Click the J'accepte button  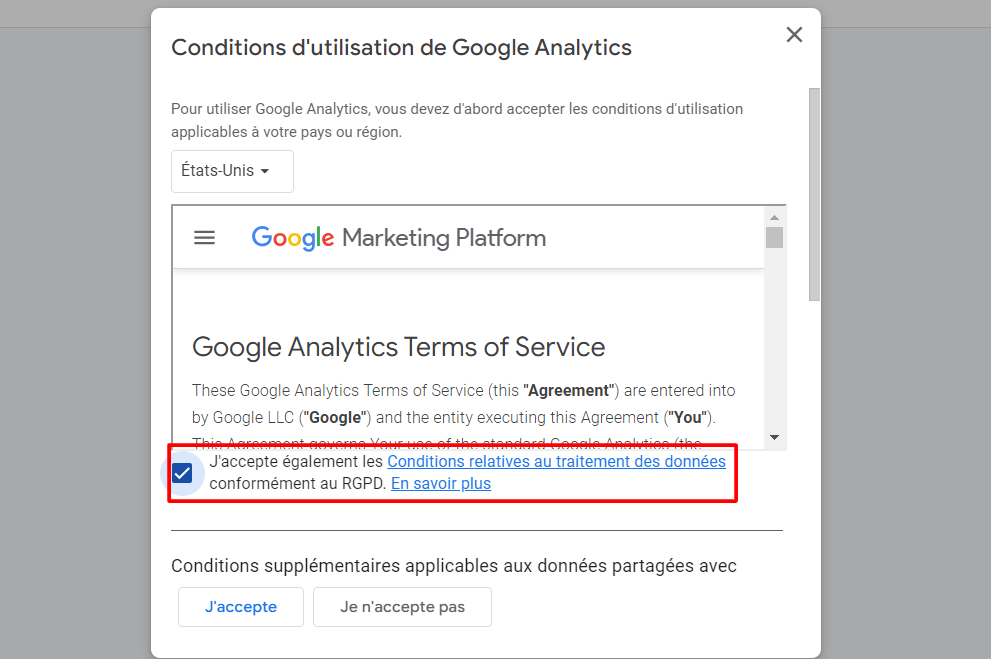click(241, 607)
